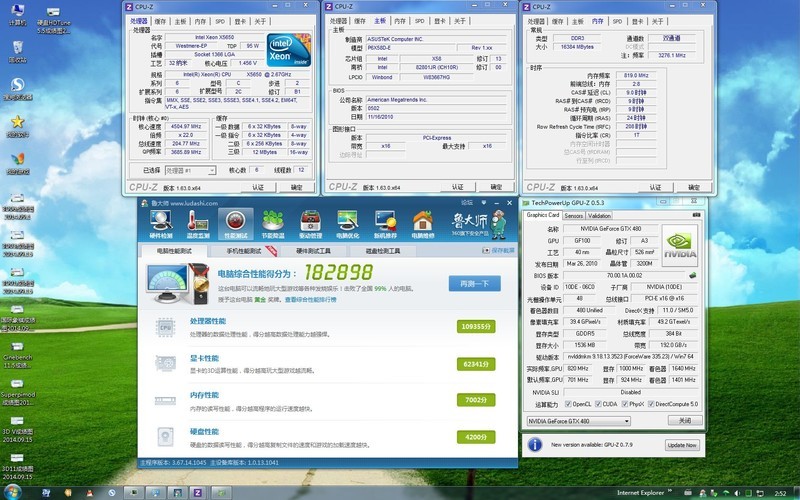Click 认证 button in processor CPU-Z window
Viewport: 800px width, 500px height.
[x=258, y=187]
